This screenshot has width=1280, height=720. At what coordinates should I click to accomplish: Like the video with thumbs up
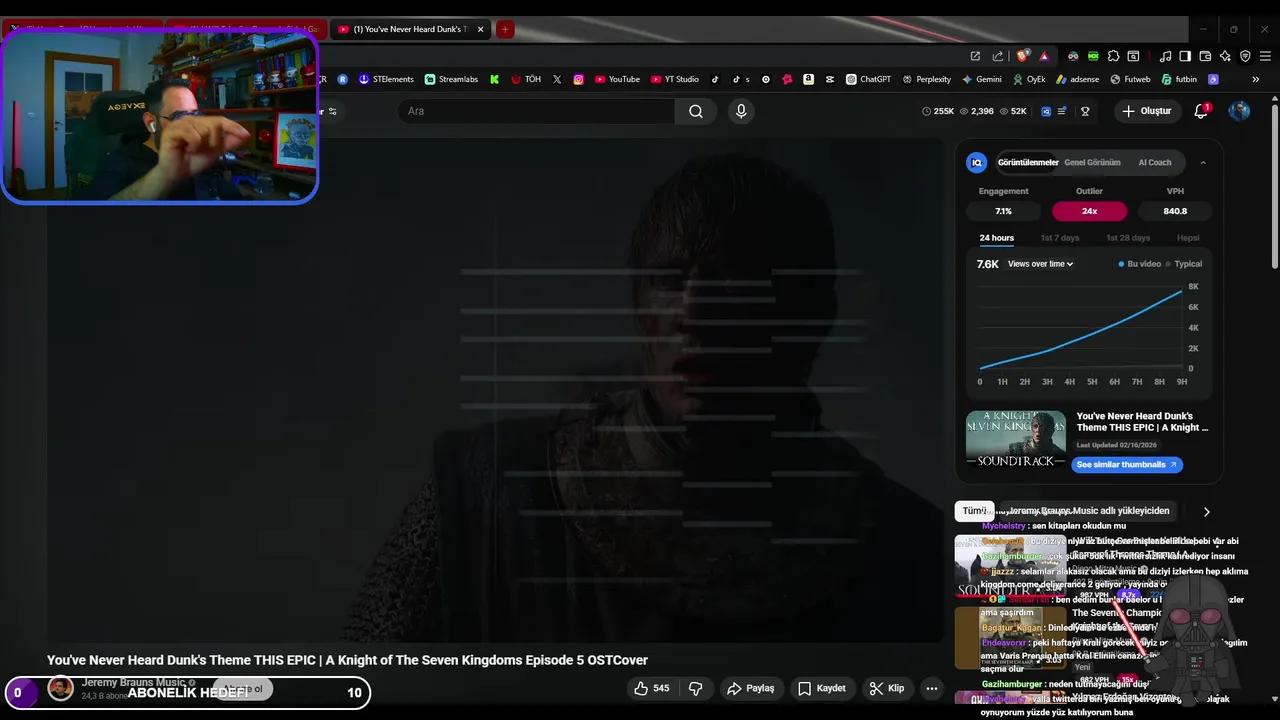pyautogui.click(x=652, y=688)
